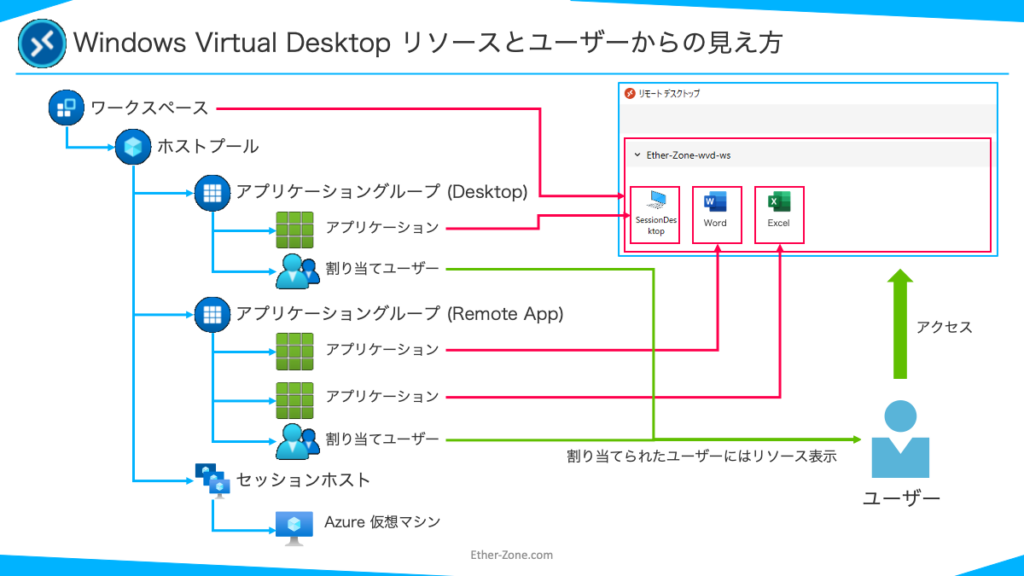Click the ホストプール label

208,146
